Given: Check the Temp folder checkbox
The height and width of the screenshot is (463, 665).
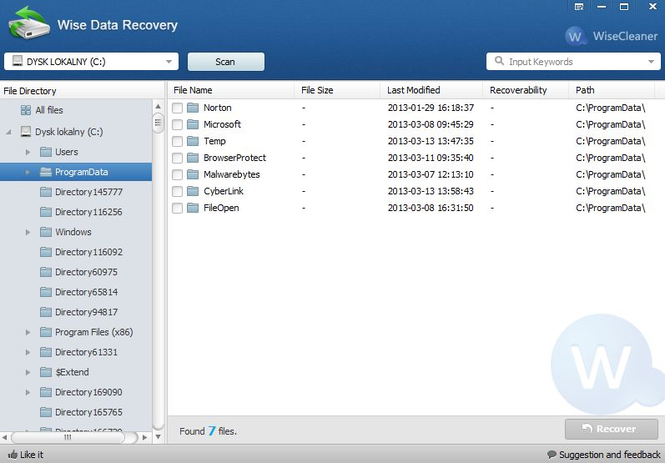Looking at the screenshot, I should click(x=177, y=141).
